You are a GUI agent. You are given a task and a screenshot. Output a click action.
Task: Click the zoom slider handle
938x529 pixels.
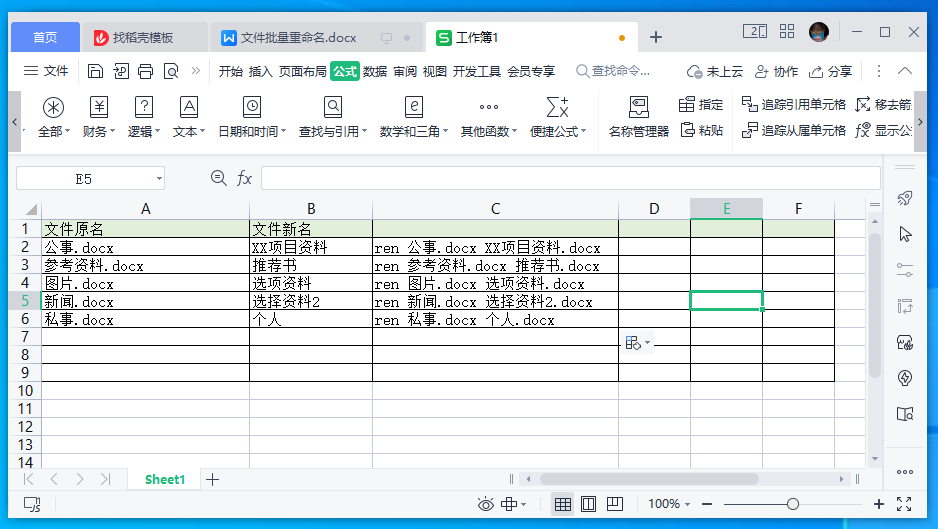click(x=792, y=504)
